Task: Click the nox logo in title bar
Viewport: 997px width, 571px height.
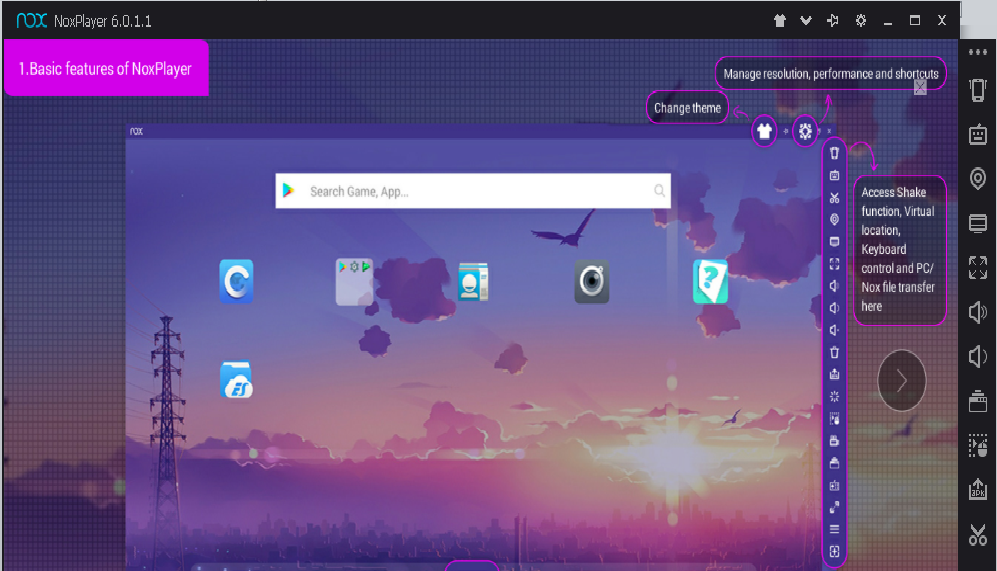Action: (32, 21)
